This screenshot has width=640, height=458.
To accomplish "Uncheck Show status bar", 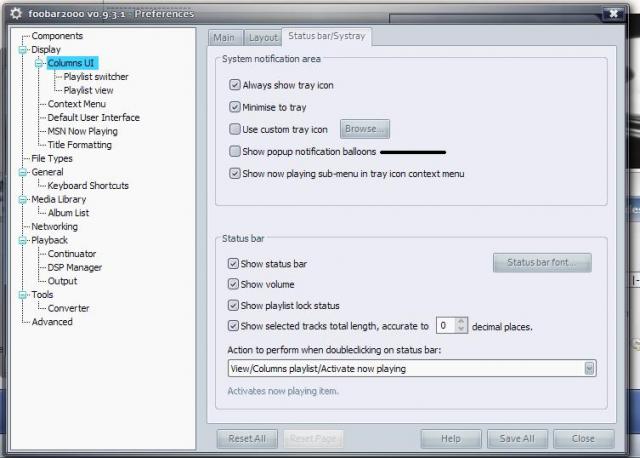I will click(233, 264).
